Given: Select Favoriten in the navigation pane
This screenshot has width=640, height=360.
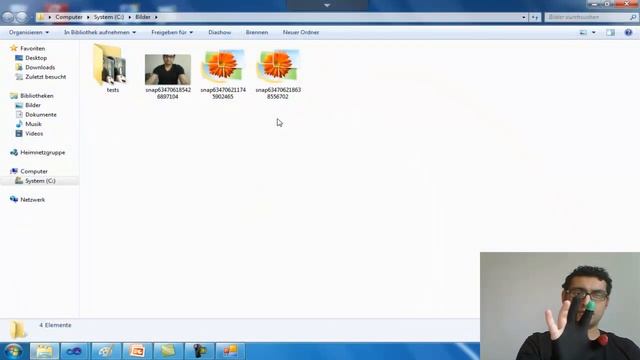Looking at the screenshot, I should pos(33,48).
